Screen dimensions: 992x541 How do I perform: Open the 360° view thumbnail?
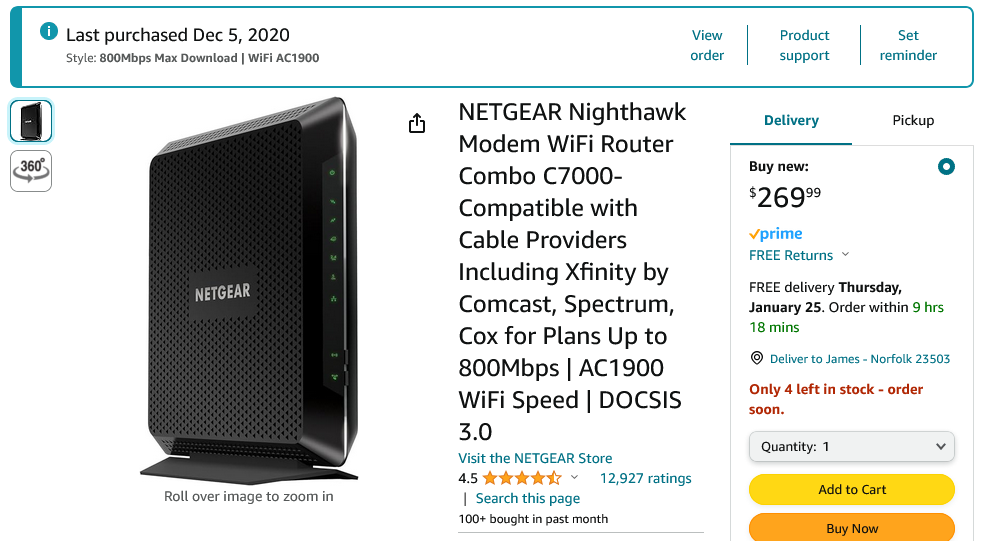pos(31,170)
